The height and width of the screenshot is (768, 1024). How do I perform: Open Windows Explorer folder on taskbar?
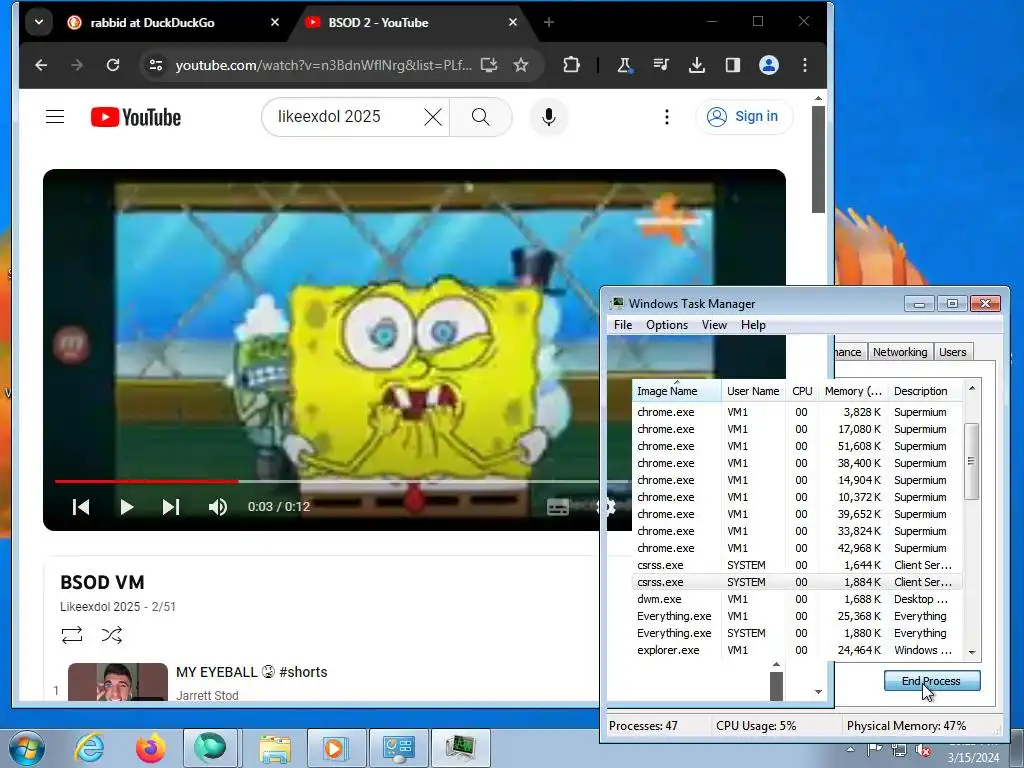275,748
